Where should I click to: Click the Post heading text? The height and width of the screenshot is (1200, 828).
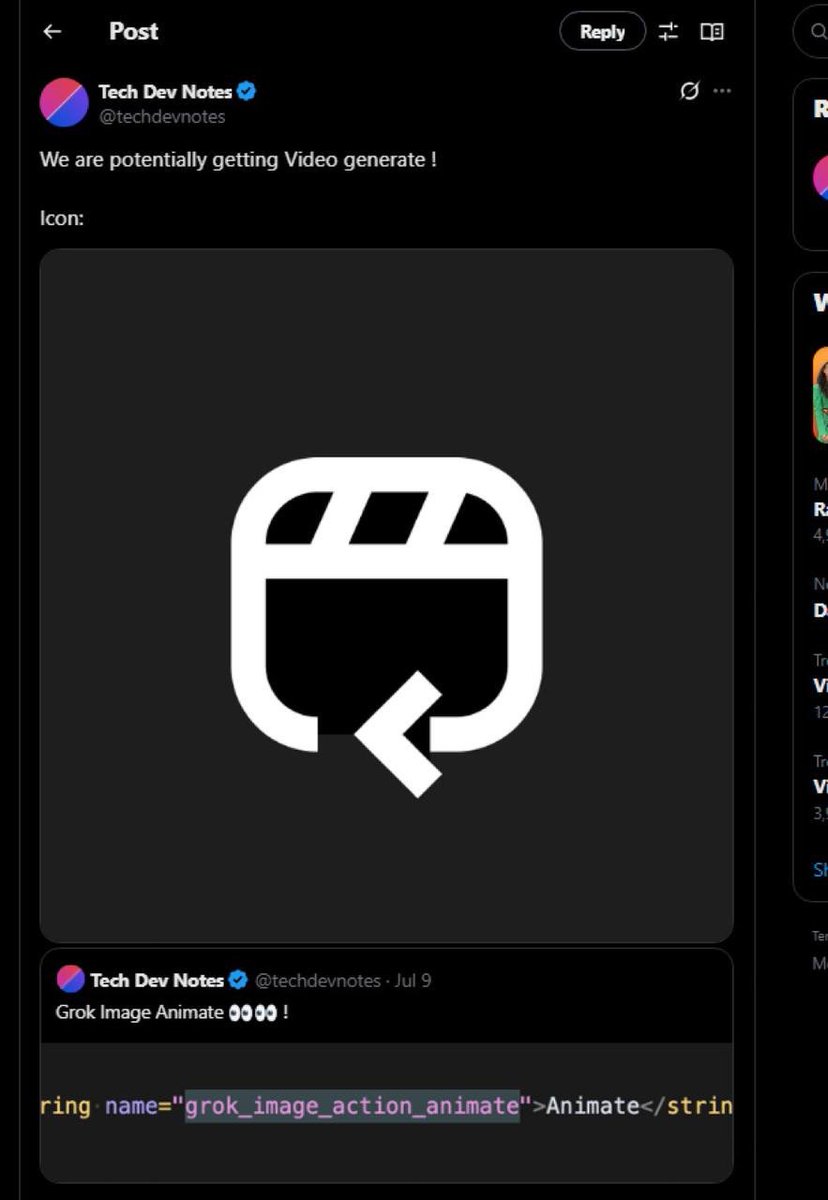tap(134, 32)
